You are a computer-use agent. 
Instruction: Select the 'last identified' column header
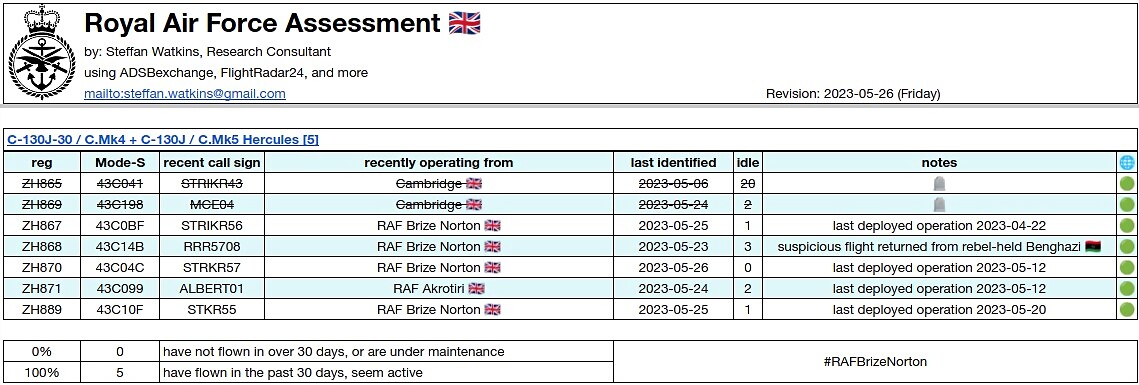[673, 163]
